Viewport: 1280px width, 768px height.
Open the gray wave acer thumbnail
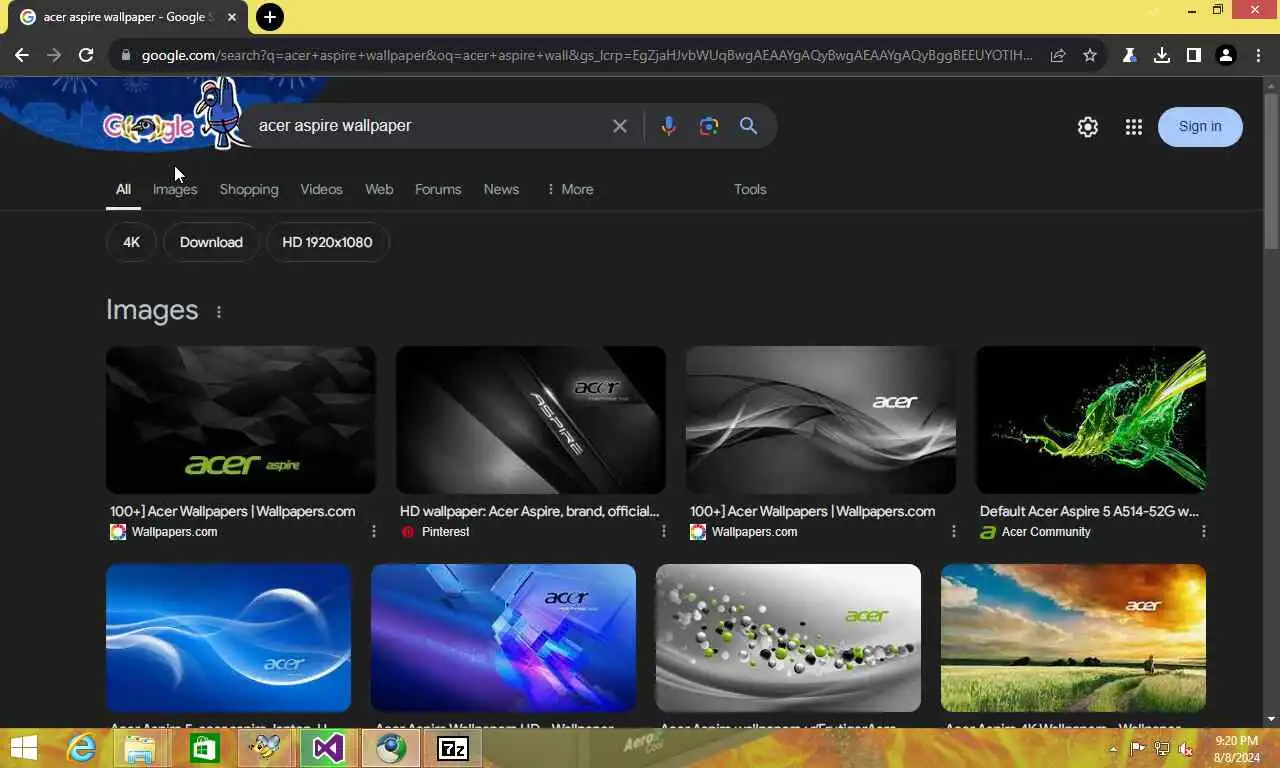[821, 420]
